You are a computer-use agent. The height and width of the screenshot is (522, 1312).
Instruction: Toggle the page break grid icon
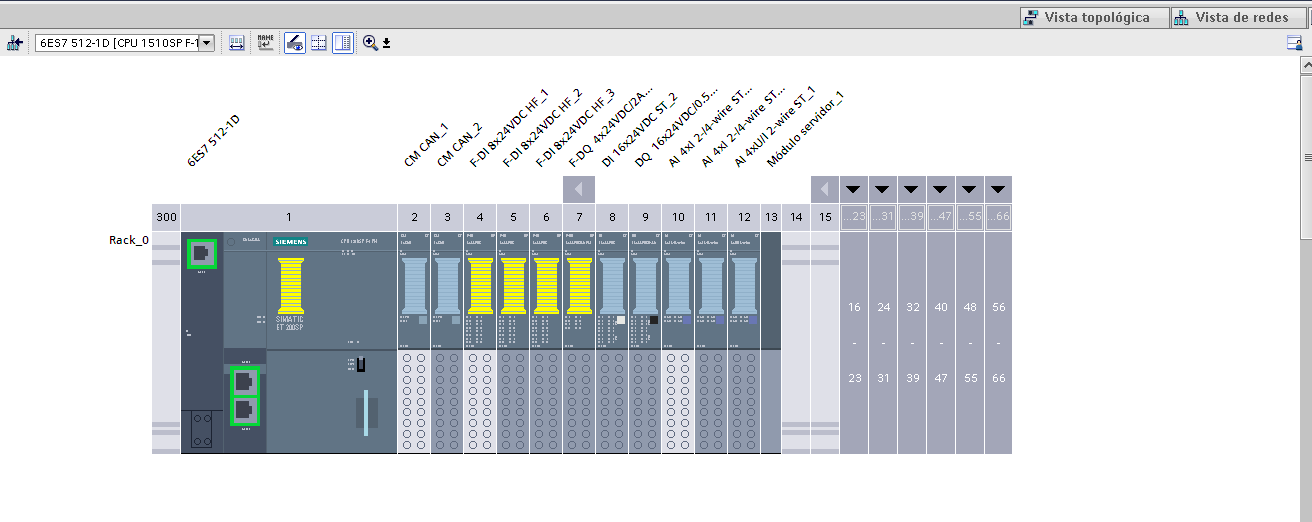pos(319,43)
